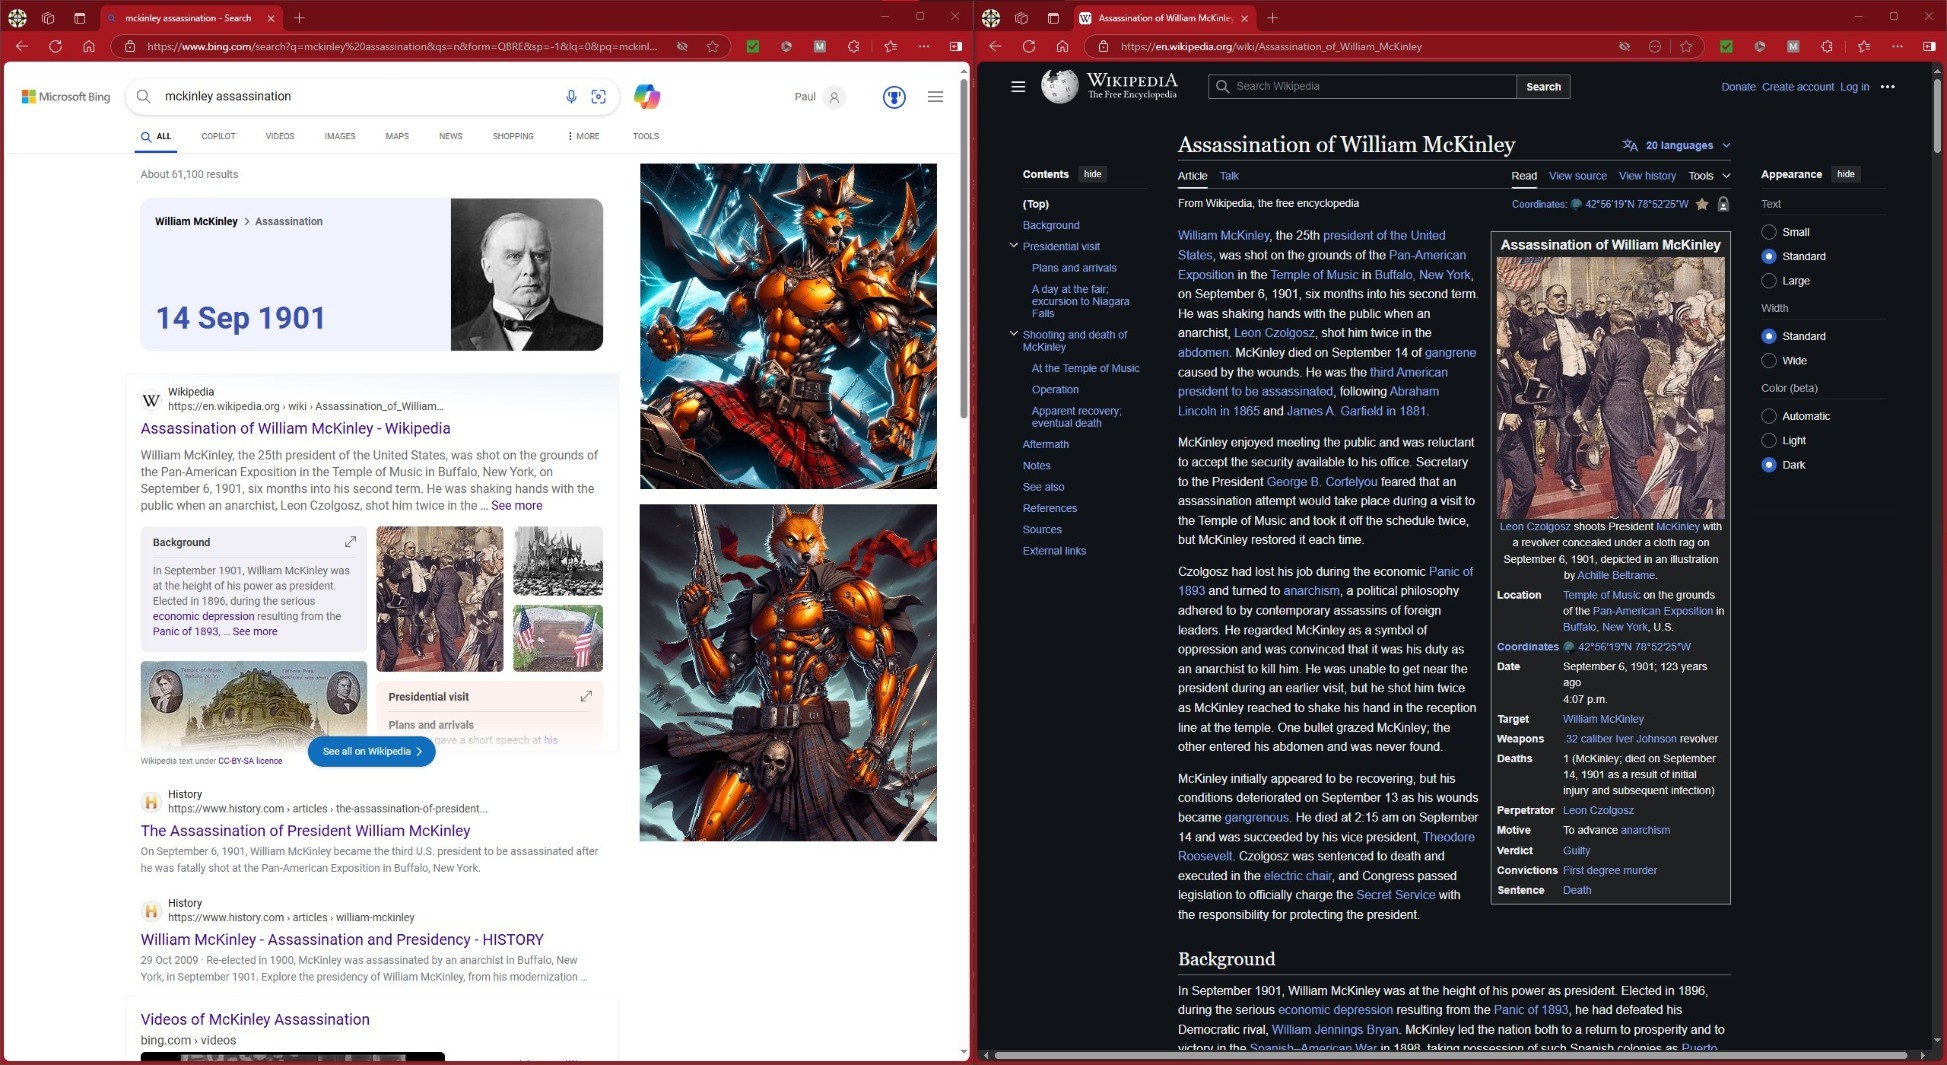Open new tab in Bing browser window

299,18
